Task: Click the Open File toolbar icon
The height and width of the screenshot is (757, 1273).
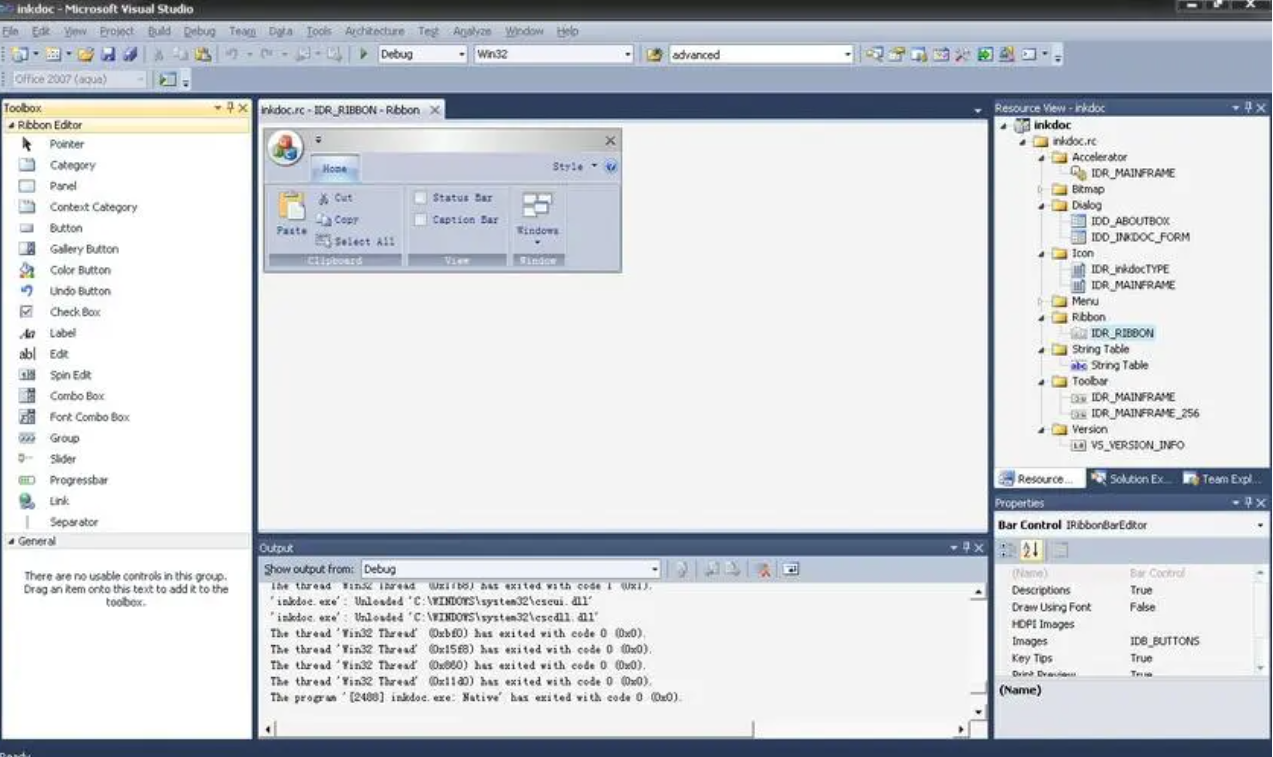Action: (x=85, y=55)
